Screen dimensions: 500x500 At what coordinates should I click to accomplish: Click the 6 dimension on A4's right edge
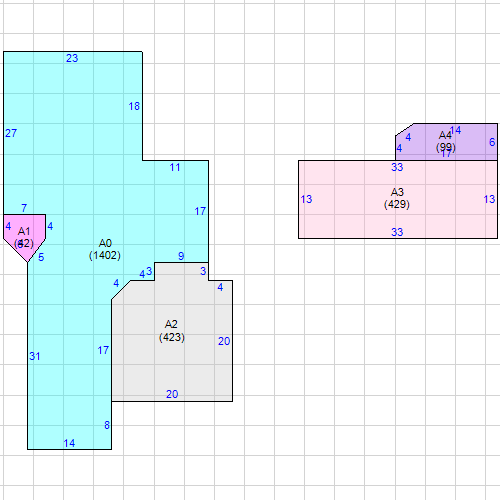pyautogui.click(x=492, y=142)
